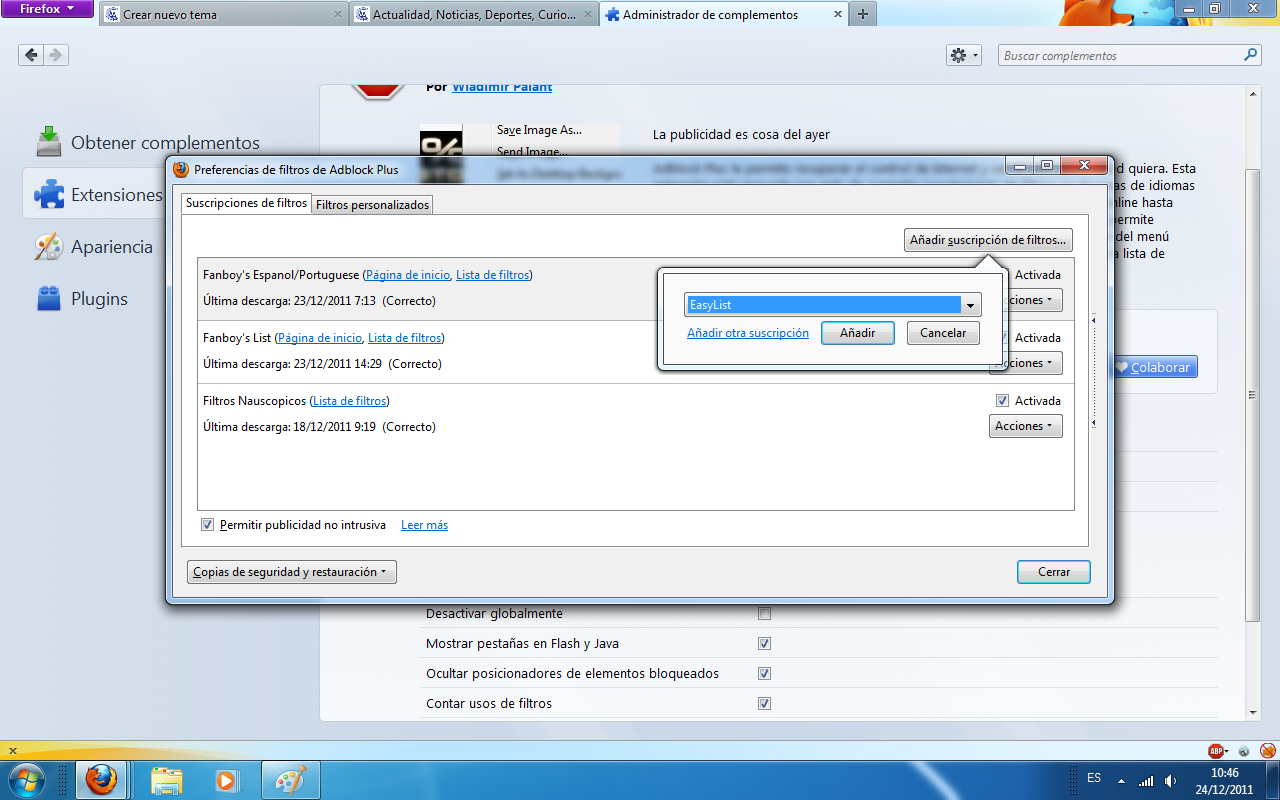Open the Leer más link

(424, 525)
